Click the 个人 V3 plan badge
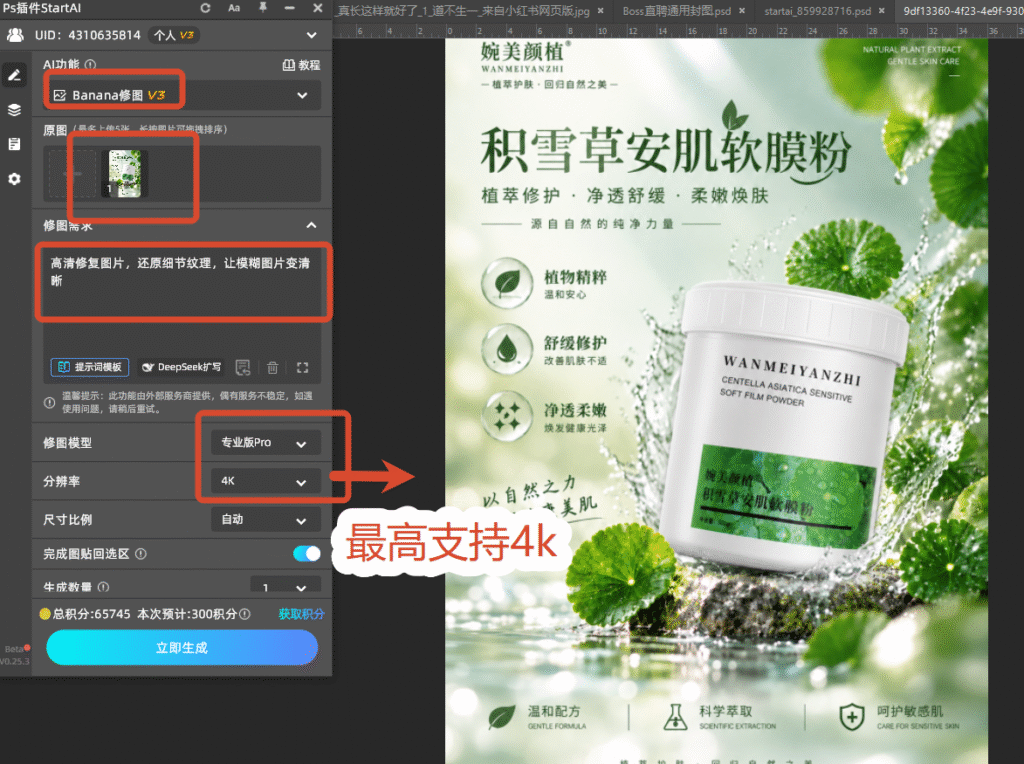Screen dimensions: 1024x764 coord(174,35)
